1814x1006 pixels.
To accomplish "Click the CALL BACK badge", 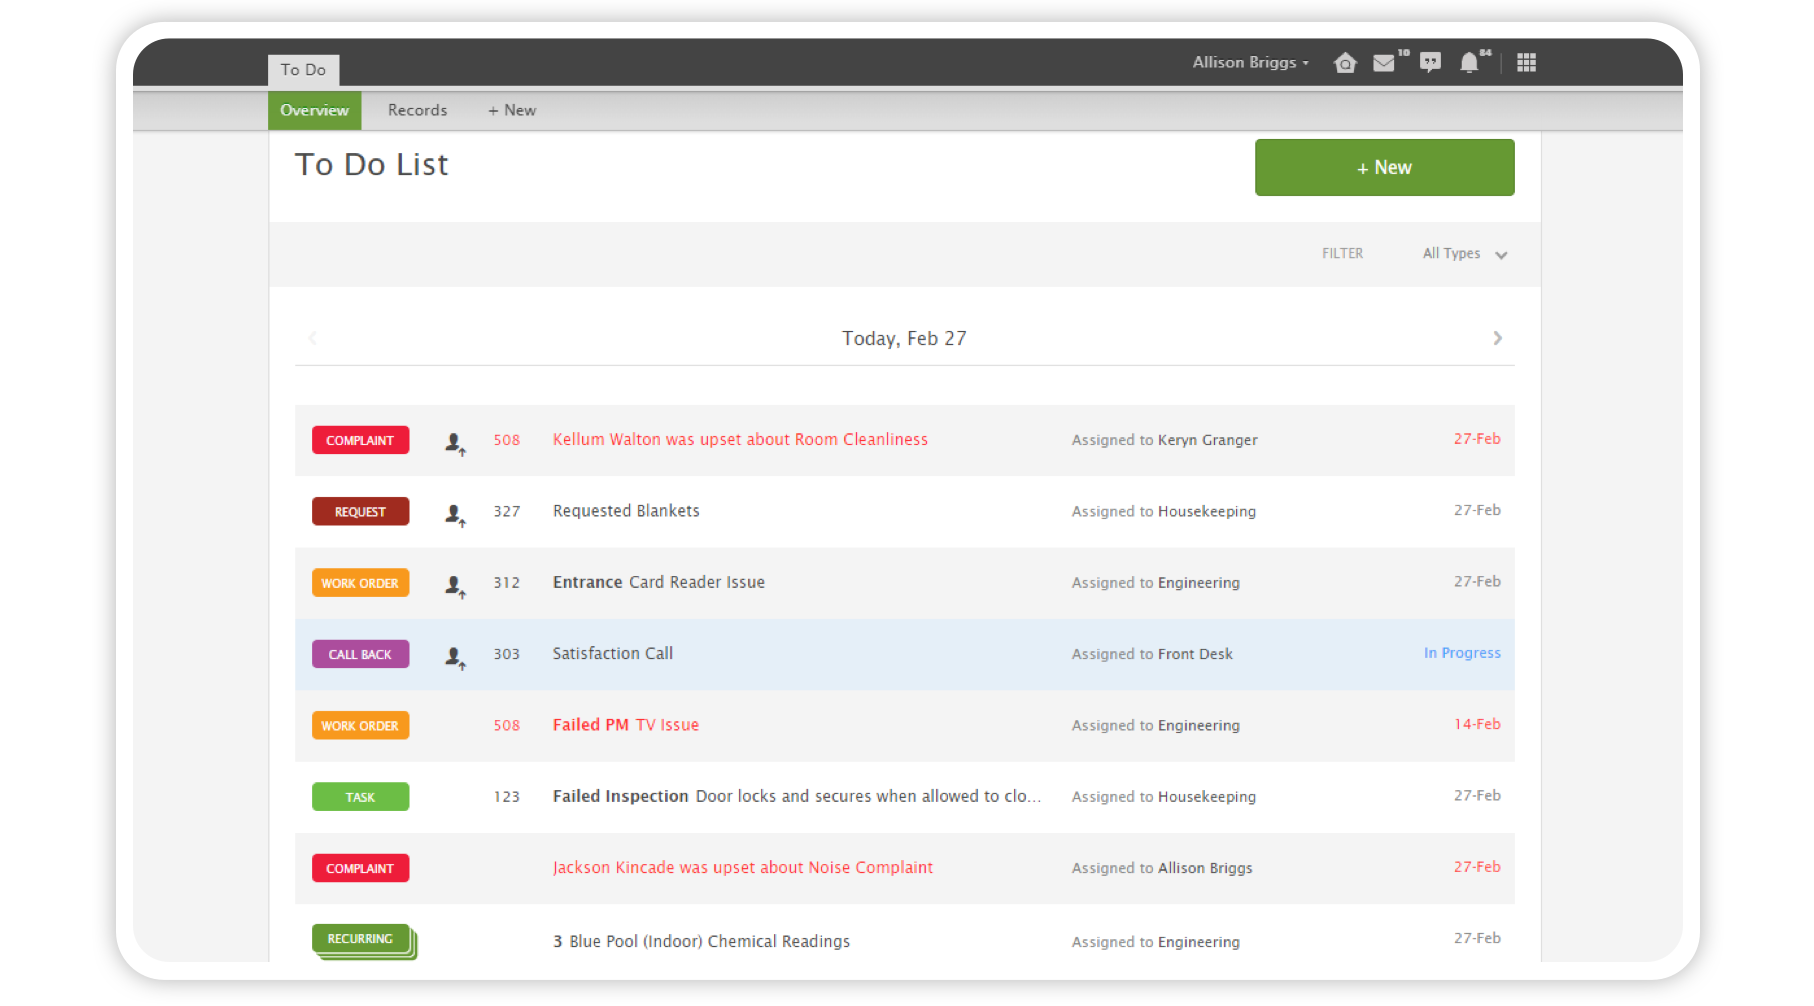I will tap(360, 654).
